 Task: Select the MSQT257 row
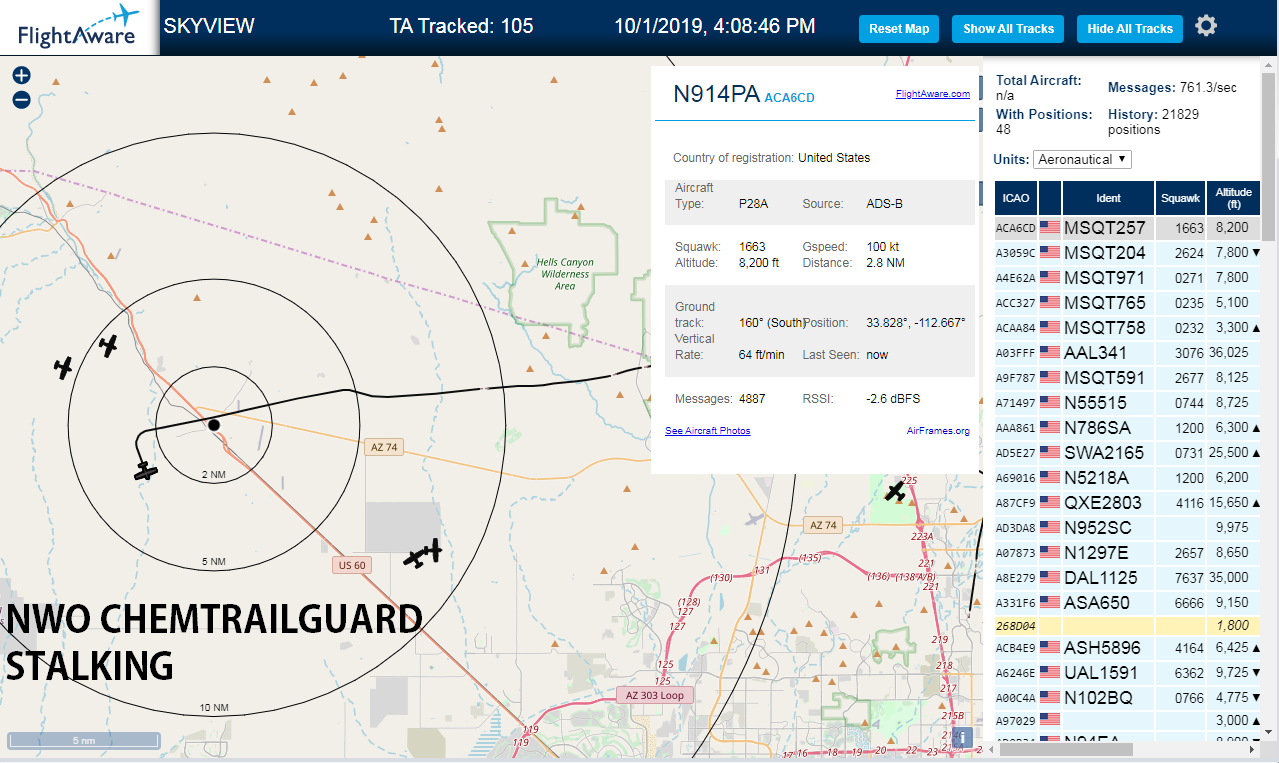coord(1127,228)
